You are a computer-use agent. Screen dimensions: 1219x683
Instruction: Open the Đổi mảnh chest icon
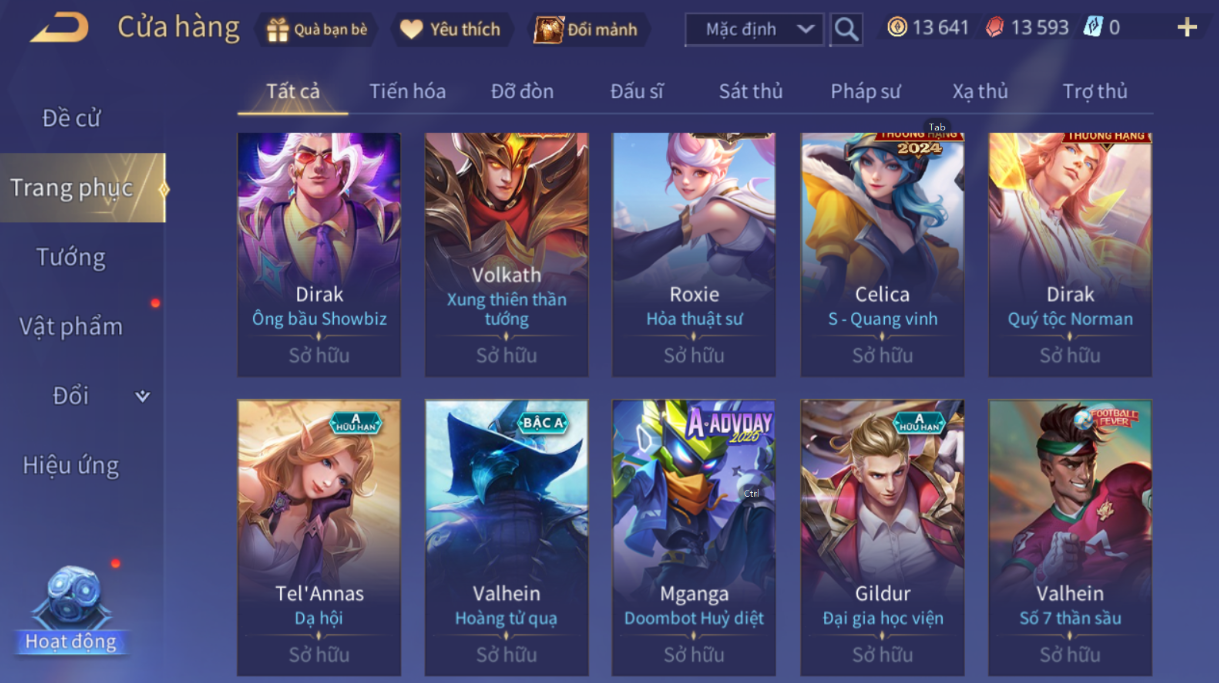(x=548, y=30)
